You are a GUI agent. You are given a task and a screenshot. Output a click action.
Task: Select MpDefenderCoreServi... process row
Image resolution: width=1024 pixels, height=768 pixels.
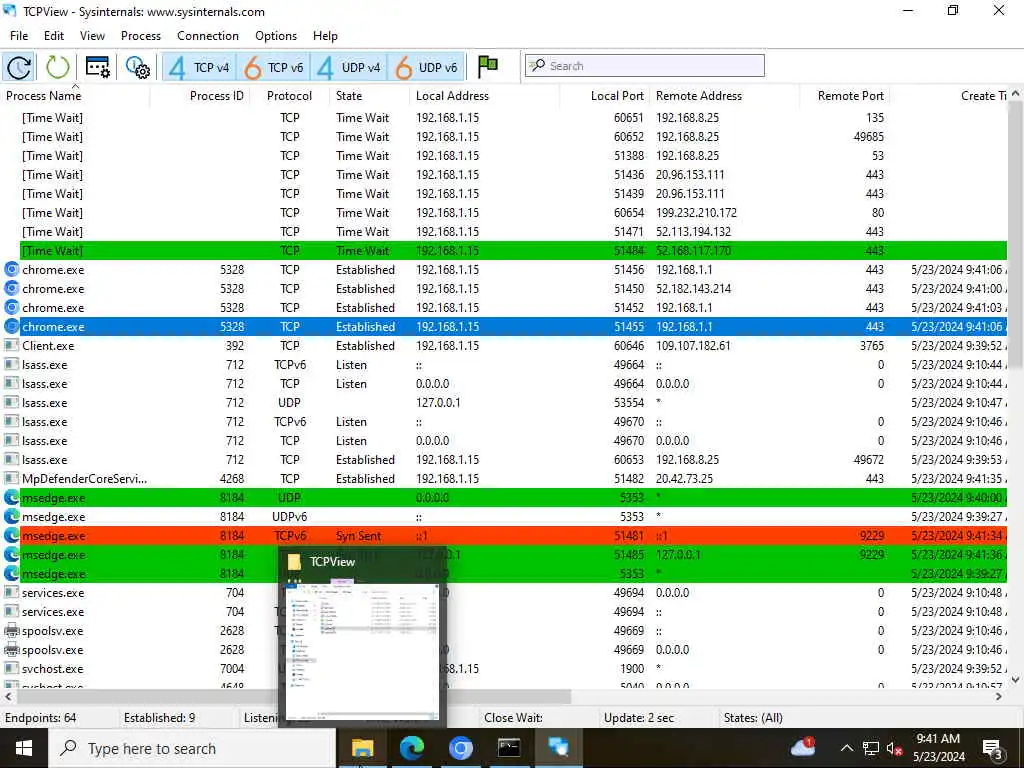(504, 479)
